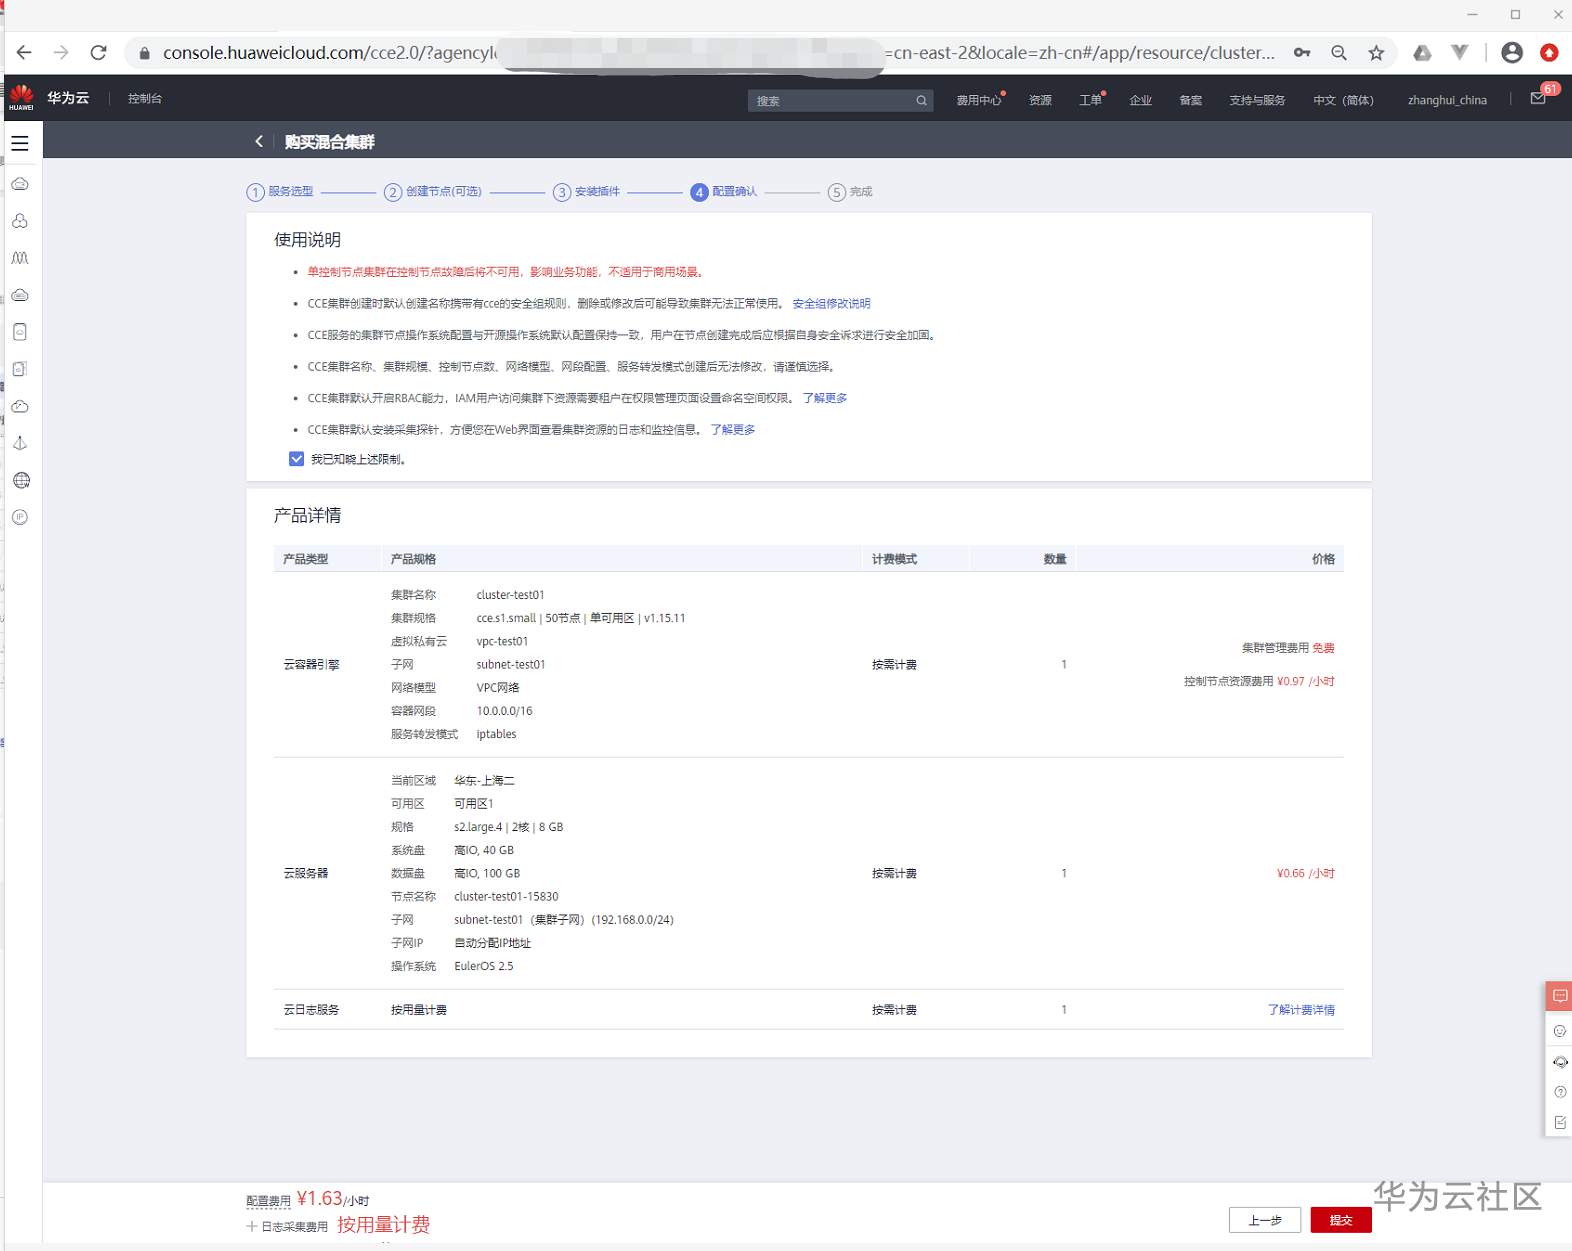
Task: Reload the page with the browser refresh icon
Action: pos(98,52)
